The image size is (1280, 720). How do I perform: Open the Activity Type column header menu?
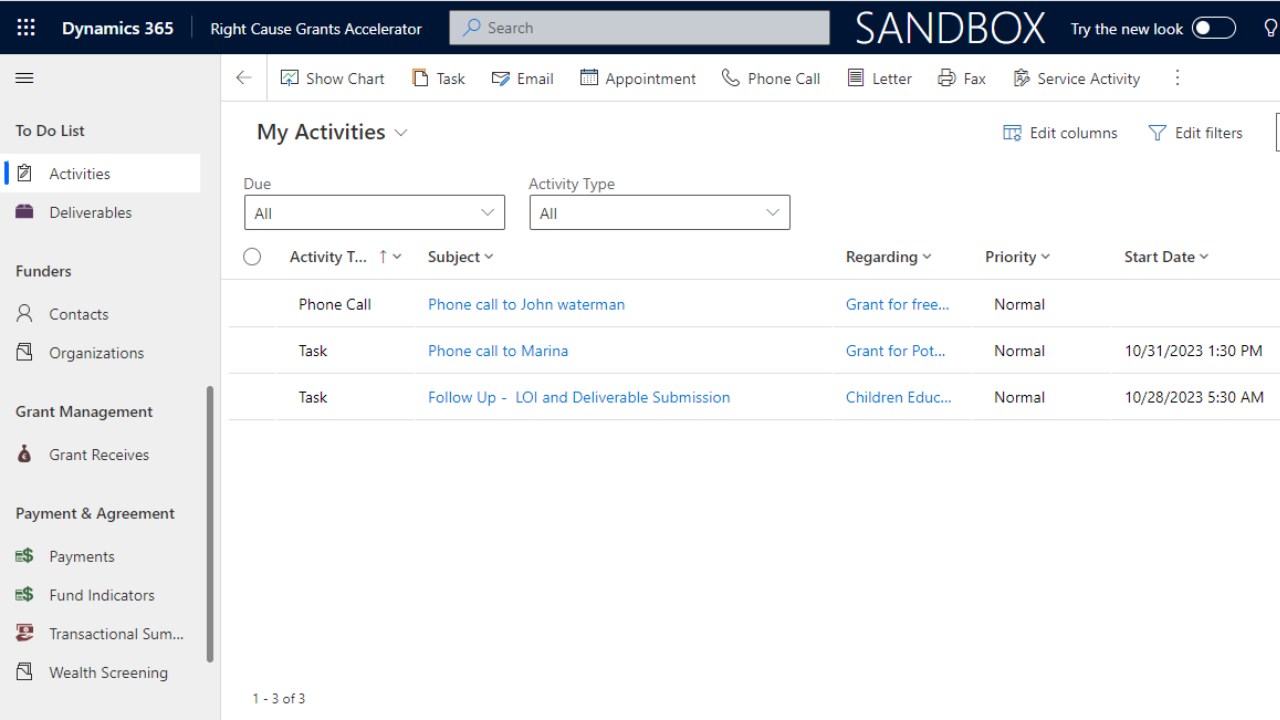pos(345,257)
